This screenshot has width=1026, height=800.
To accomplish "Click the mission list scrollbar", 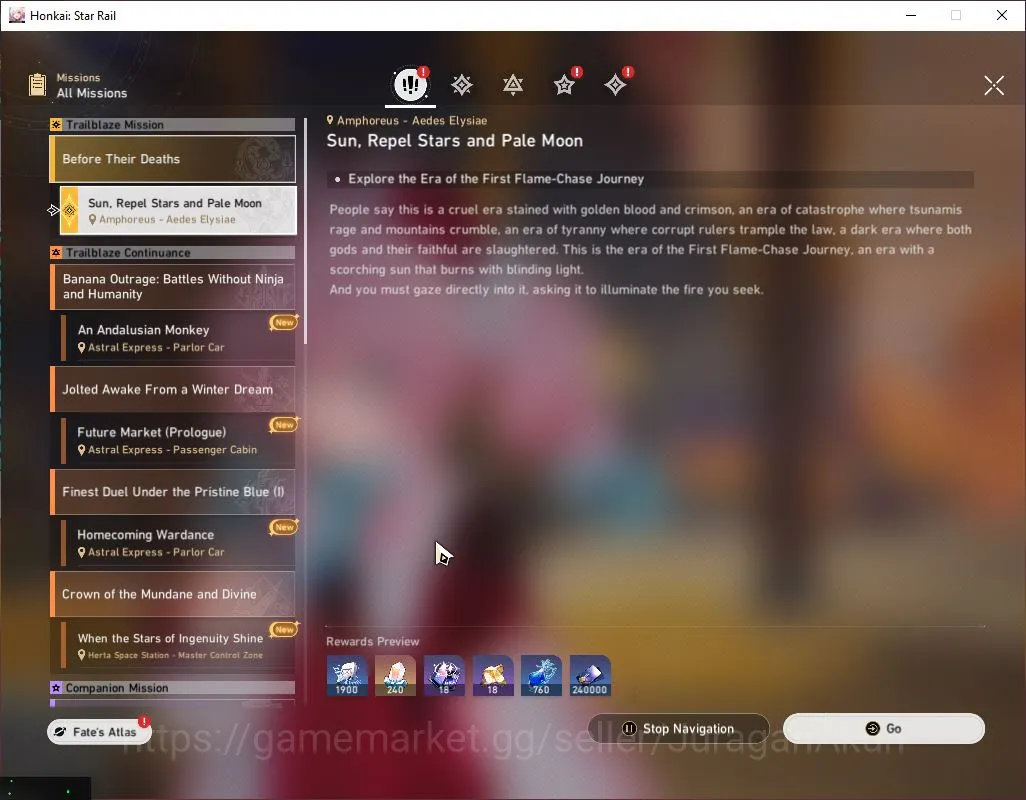I will point(305,231).
